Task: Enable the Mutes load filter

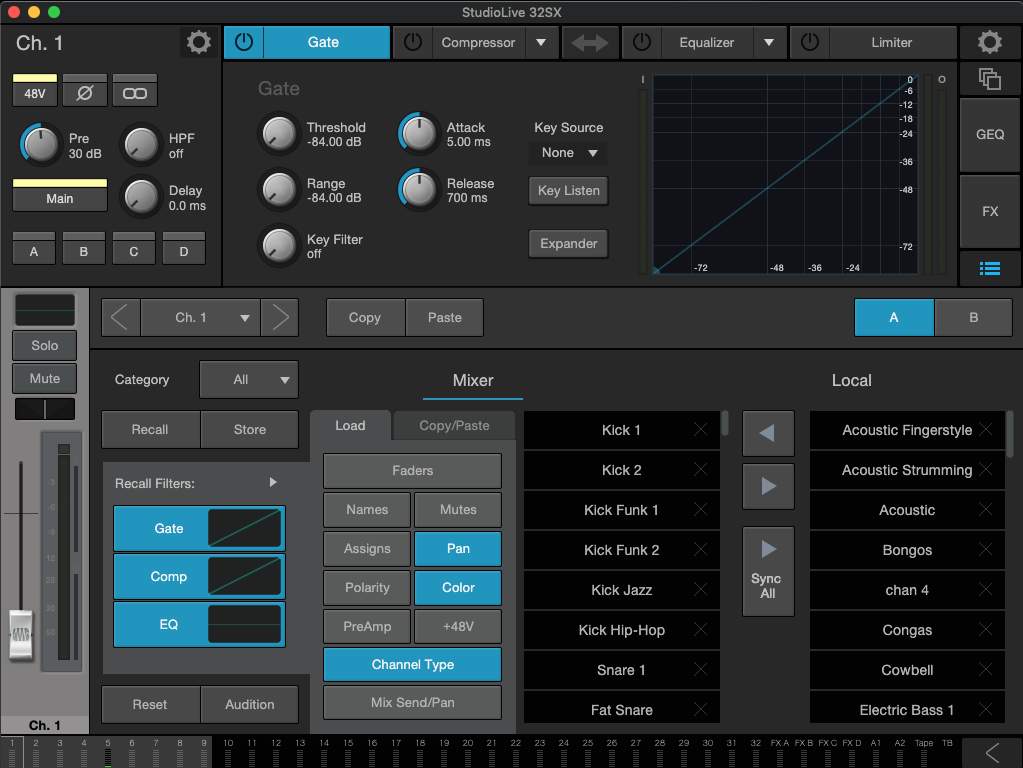Action: click(458, 510)
